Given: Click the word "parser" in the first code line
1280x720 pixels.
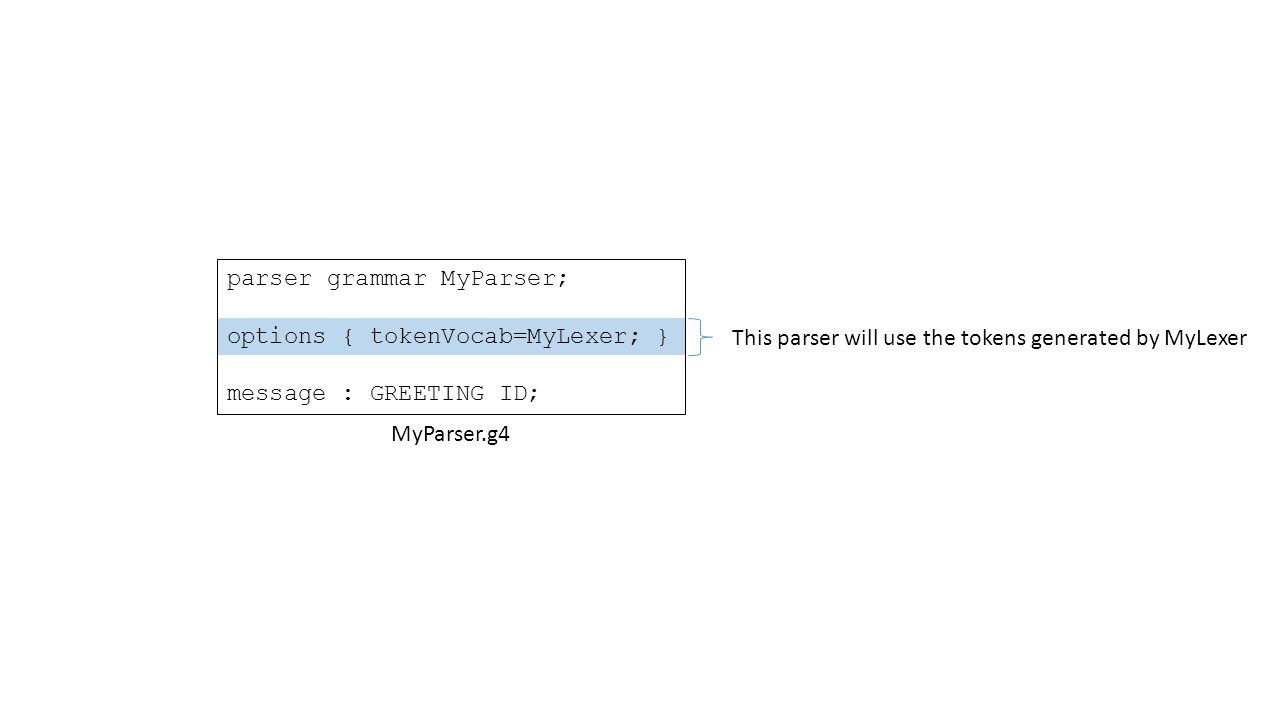Looking at the screenshot, I should click(269, 279).
